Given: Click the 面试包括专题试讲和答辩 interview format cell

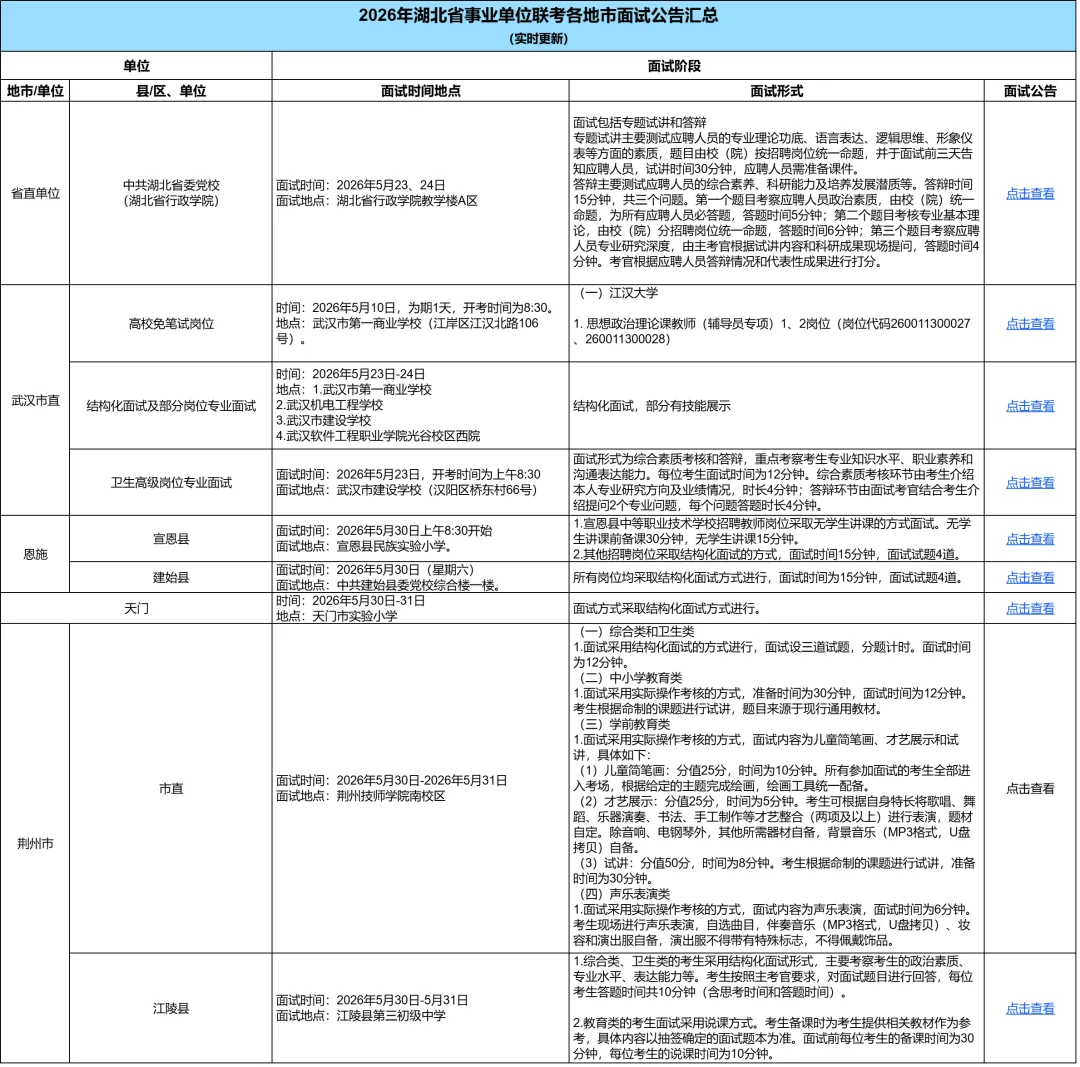Looking at the screenshot, I should coord(776,193).
